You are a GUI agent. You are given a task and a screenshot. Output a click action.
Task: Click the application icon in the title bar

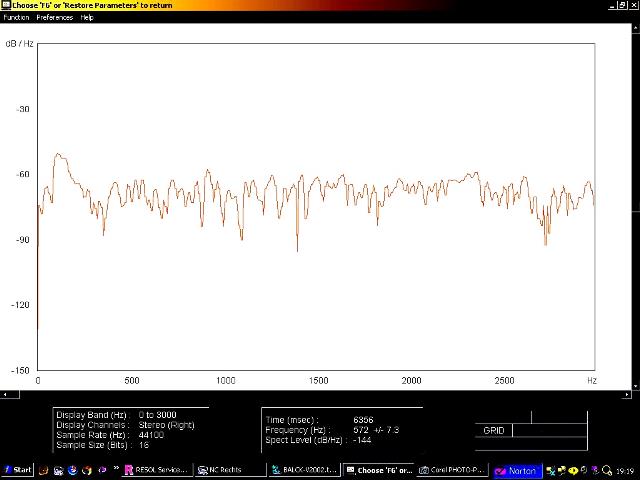click(6, 5)
